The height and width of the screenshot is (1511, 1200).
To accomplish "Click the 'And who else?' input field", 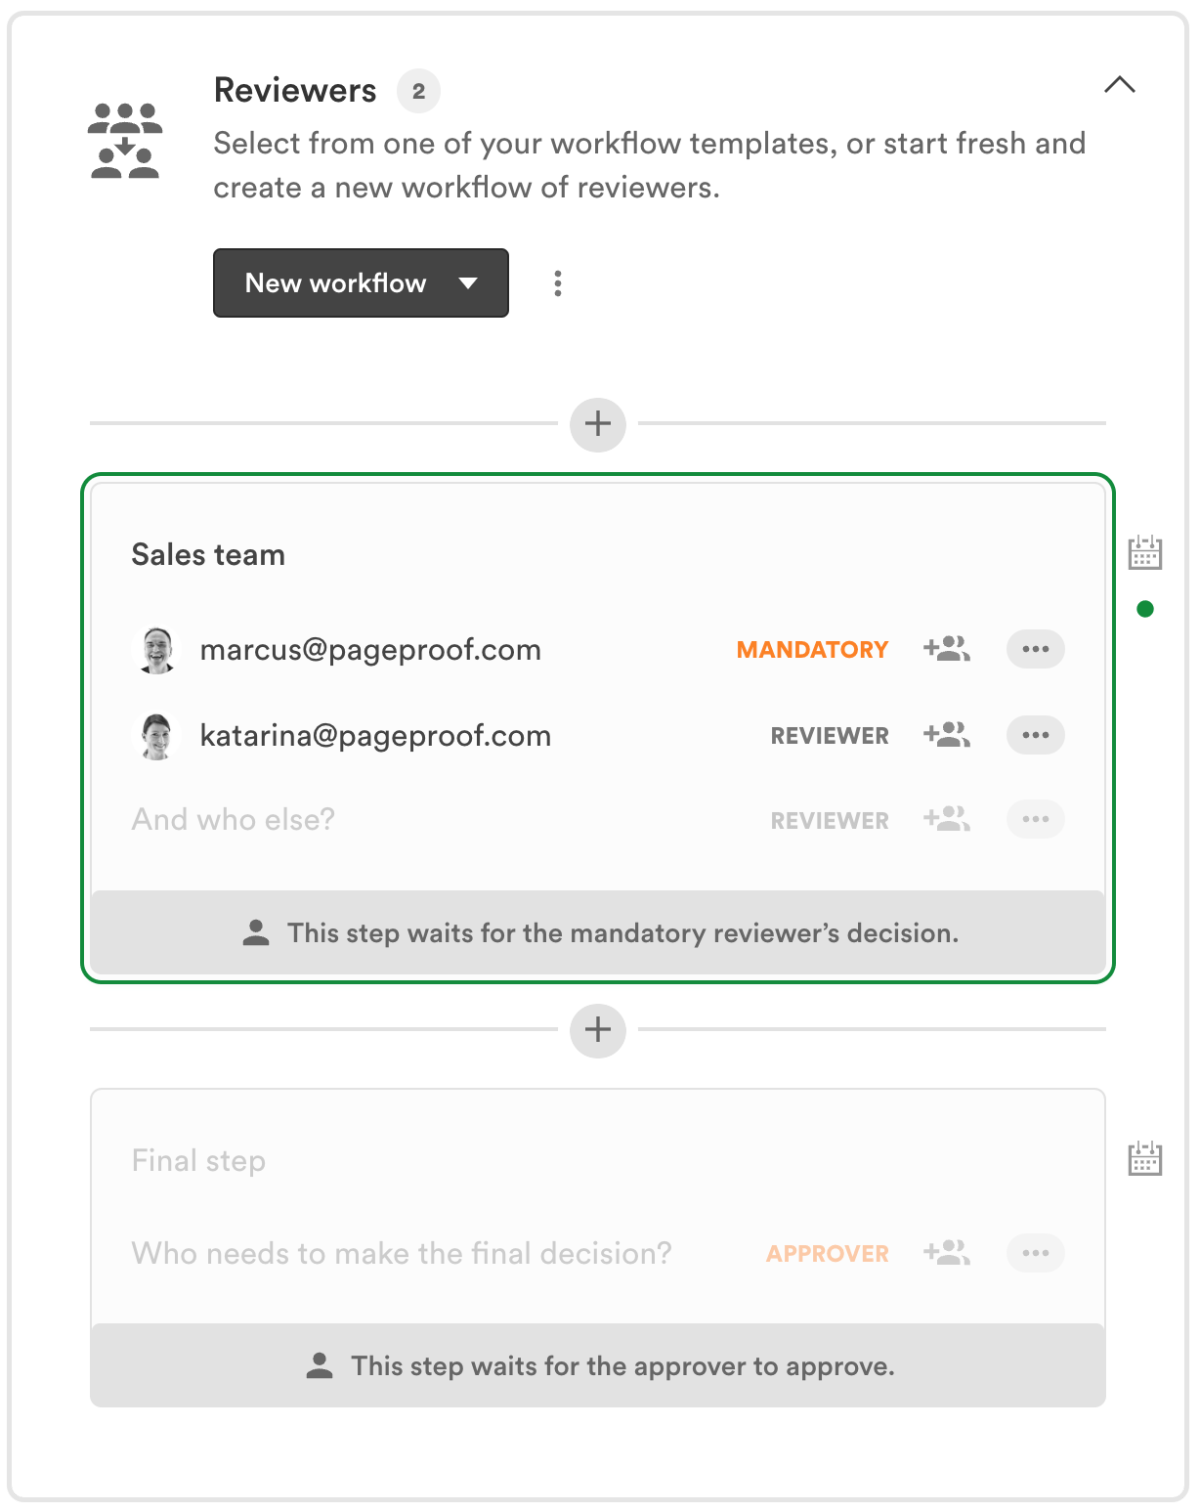I will pyautogui.click(x=233, y=819).
